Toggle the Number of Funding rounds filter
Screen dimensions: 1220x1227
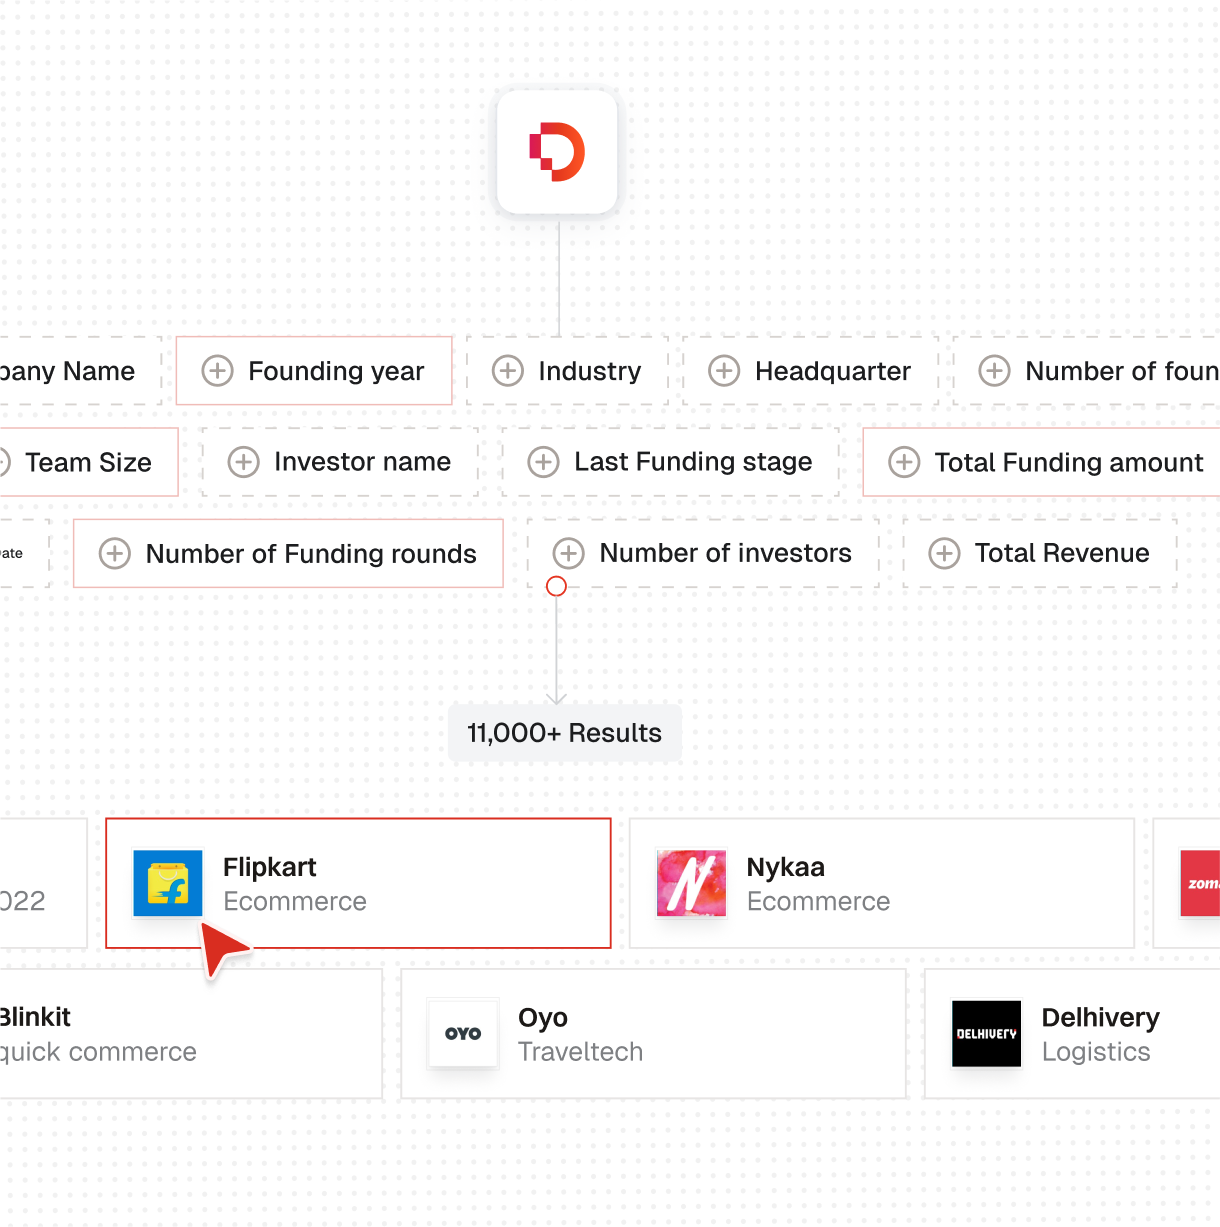(288, 553)
